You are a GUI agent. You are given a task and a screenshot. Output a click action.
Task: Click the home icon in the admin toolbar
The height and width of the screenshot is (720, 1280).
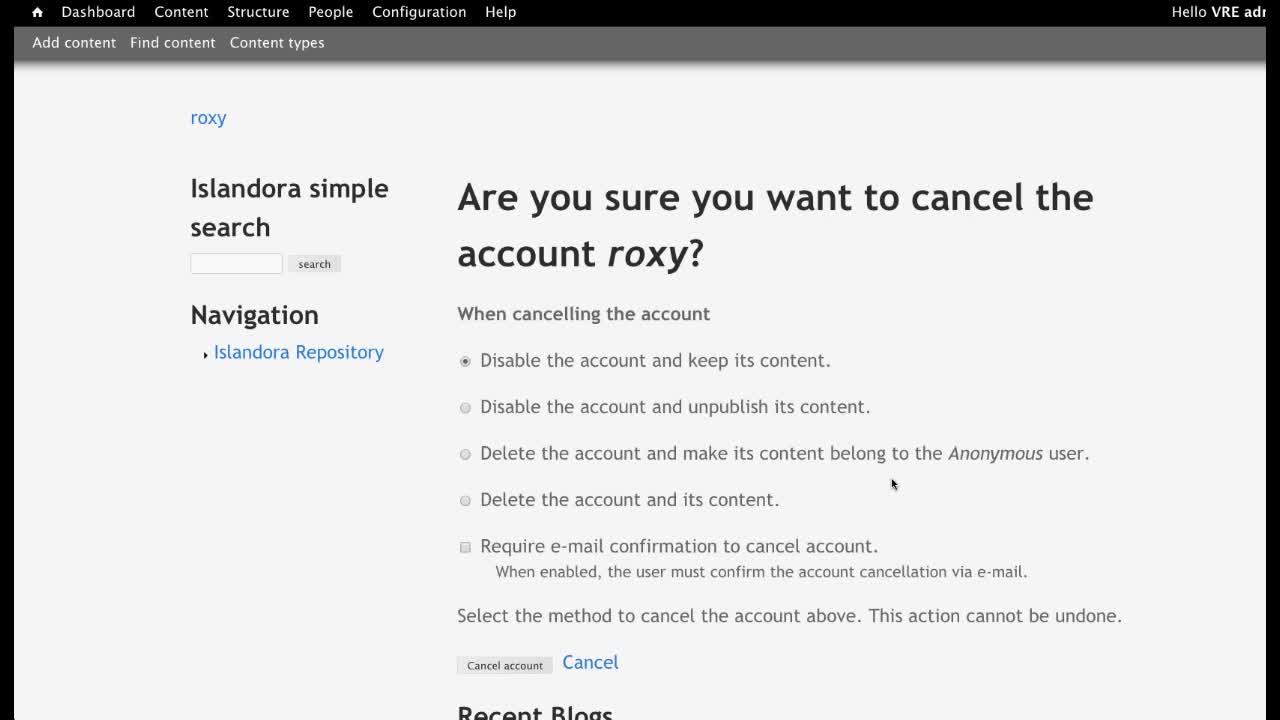tap(37, 12)
